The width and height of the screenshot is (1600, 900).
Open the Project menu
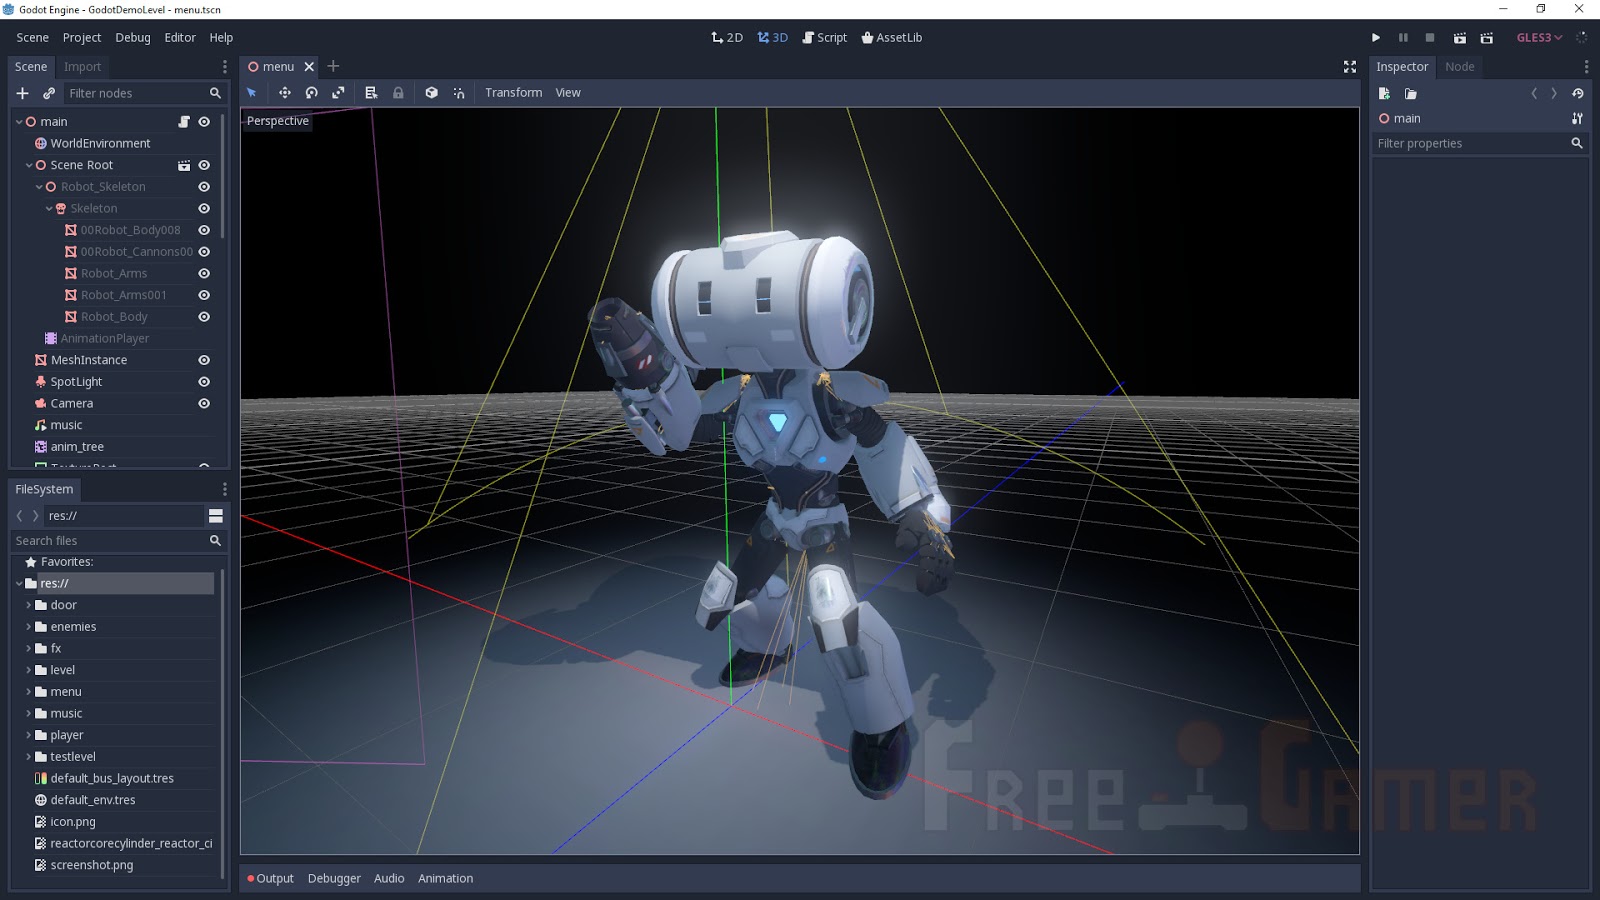click(82, 38)
